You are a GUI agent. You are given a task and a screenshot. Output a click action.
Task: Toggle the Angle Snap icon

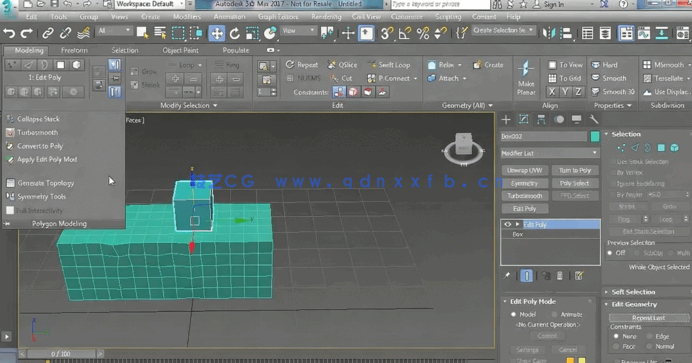click(405, 33)
